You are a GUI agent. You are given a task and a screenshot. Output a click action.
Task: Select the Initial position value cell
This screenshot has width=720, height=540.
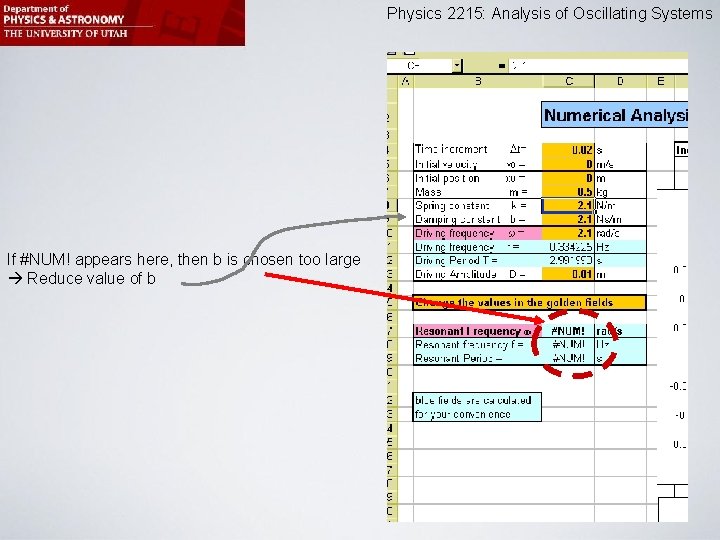pyautogui.click(x=568, y=178)
